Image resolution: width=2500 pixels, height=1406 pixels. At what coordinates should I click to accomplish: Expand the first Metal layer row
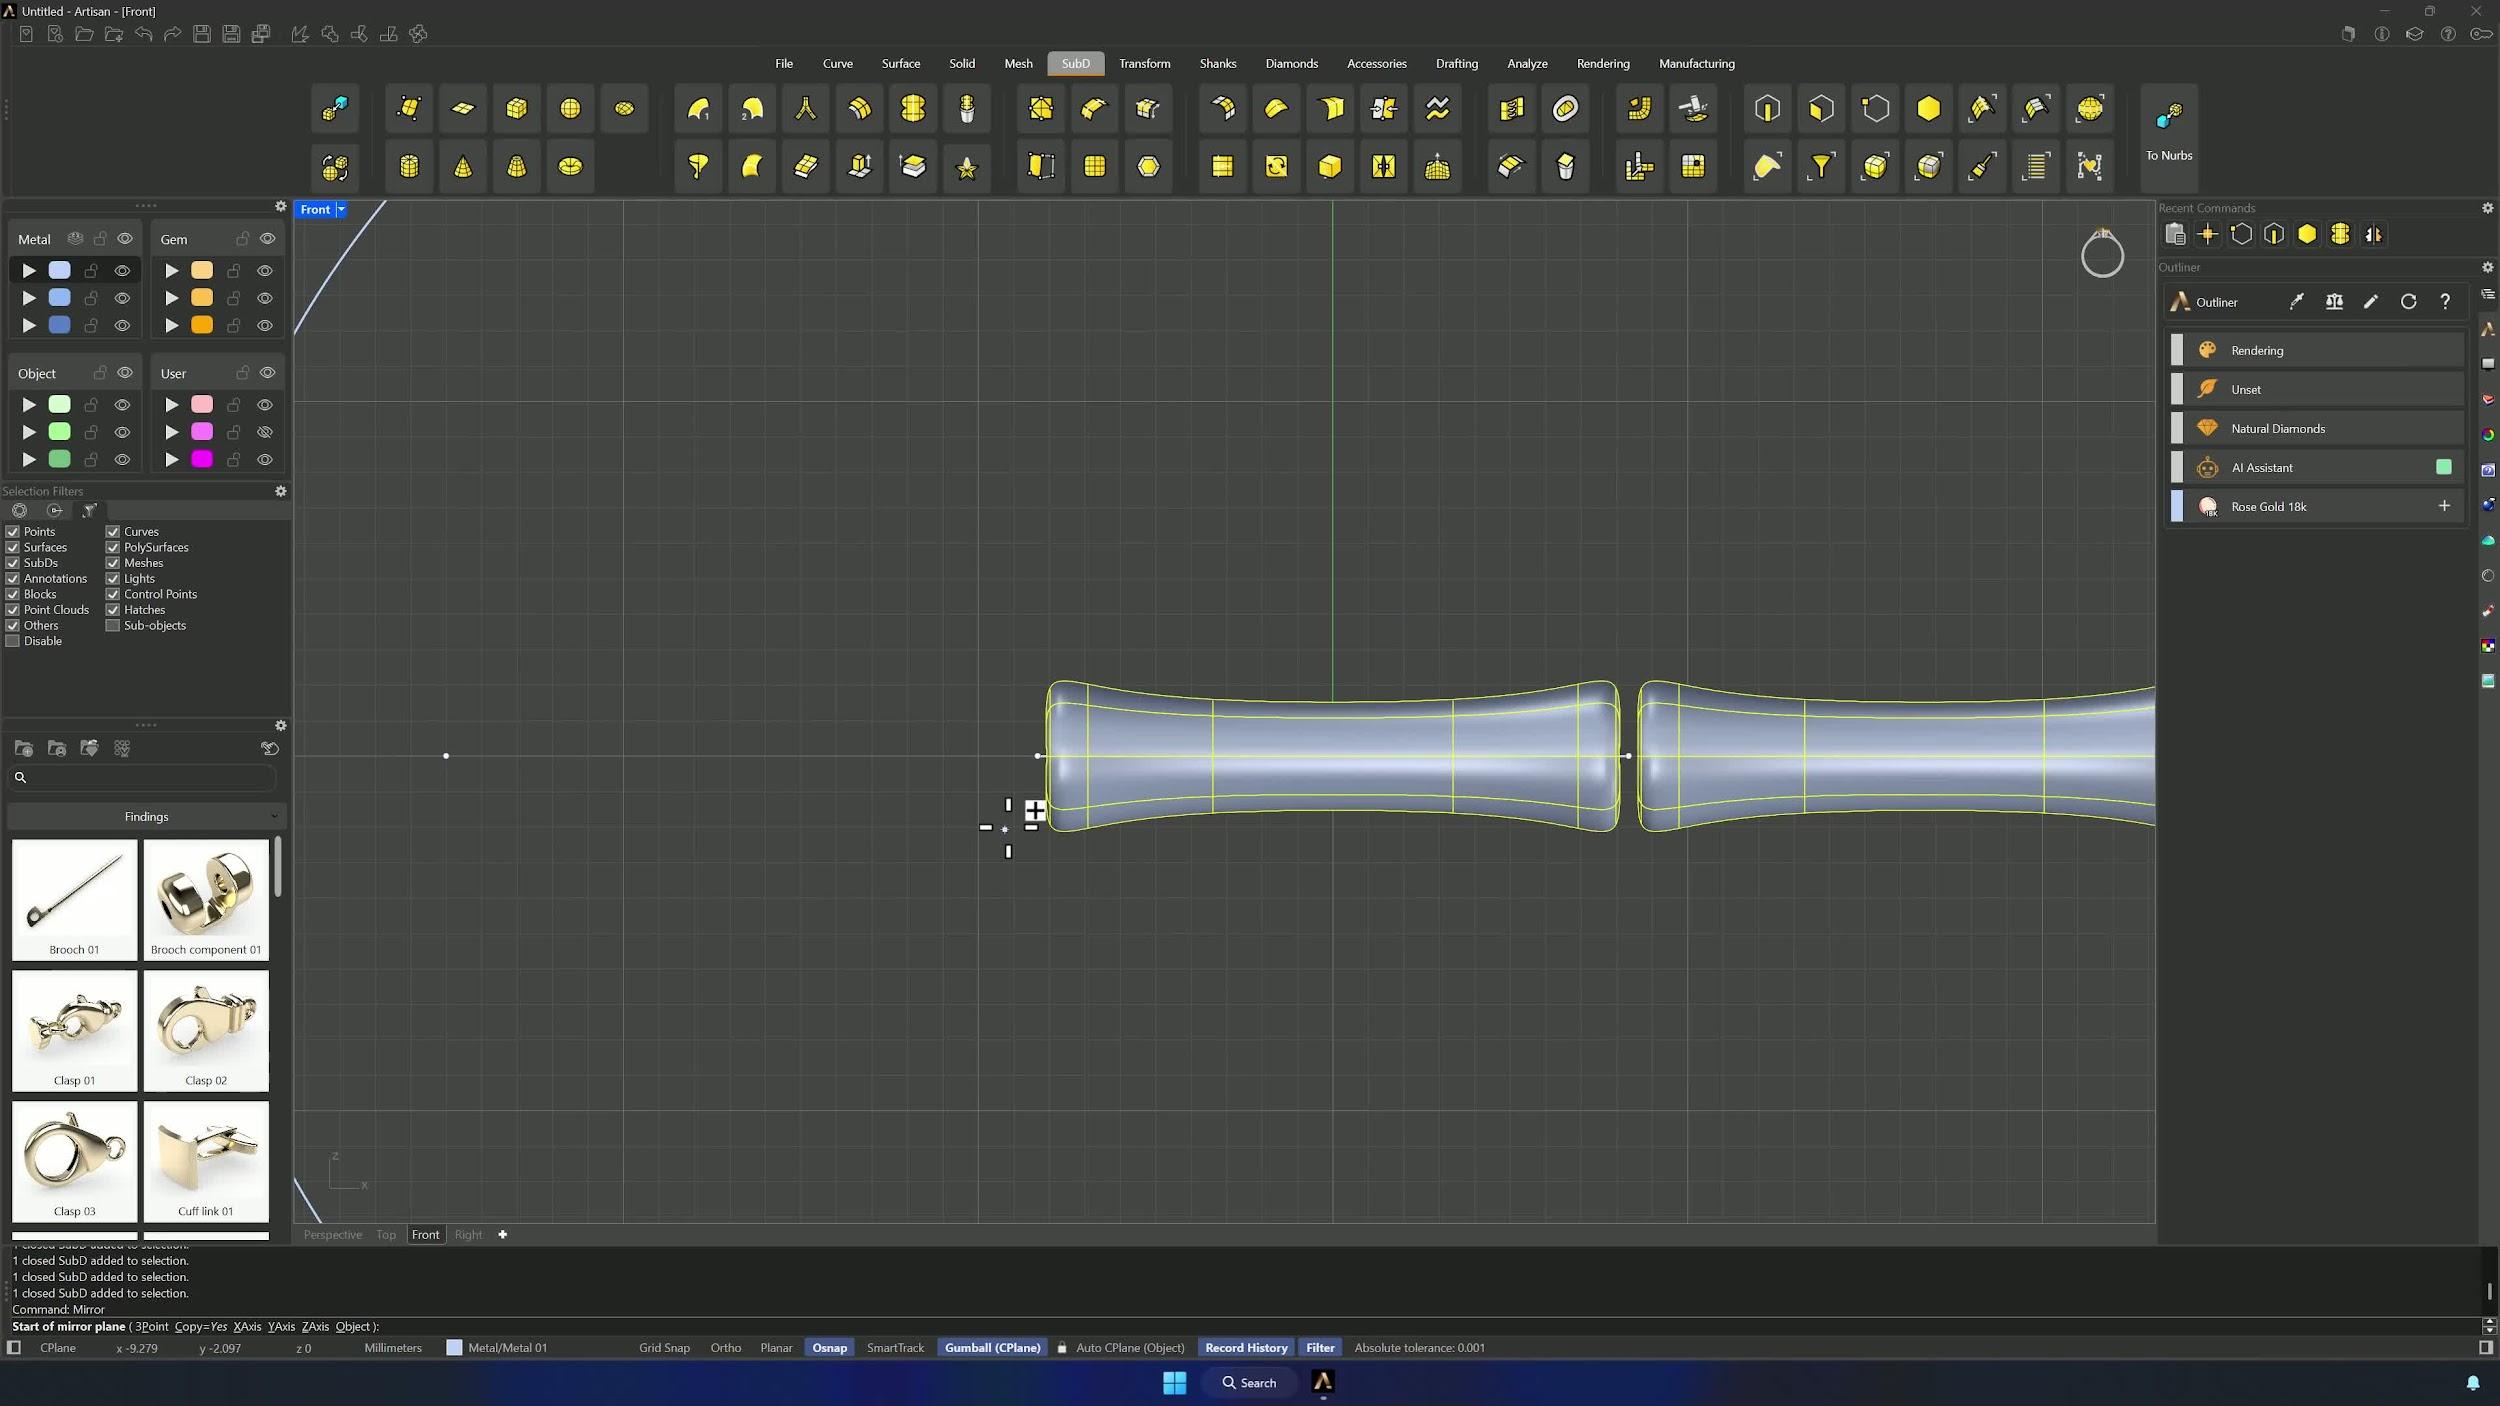tap(29, 271)
